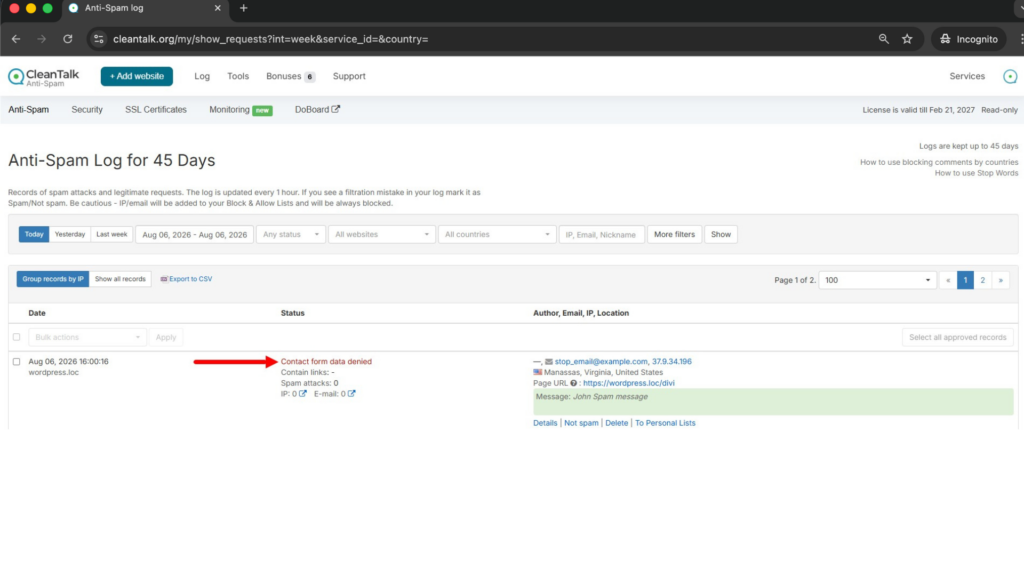
Task: Bookmark this page with the star icon
Action: click(907, 39)
